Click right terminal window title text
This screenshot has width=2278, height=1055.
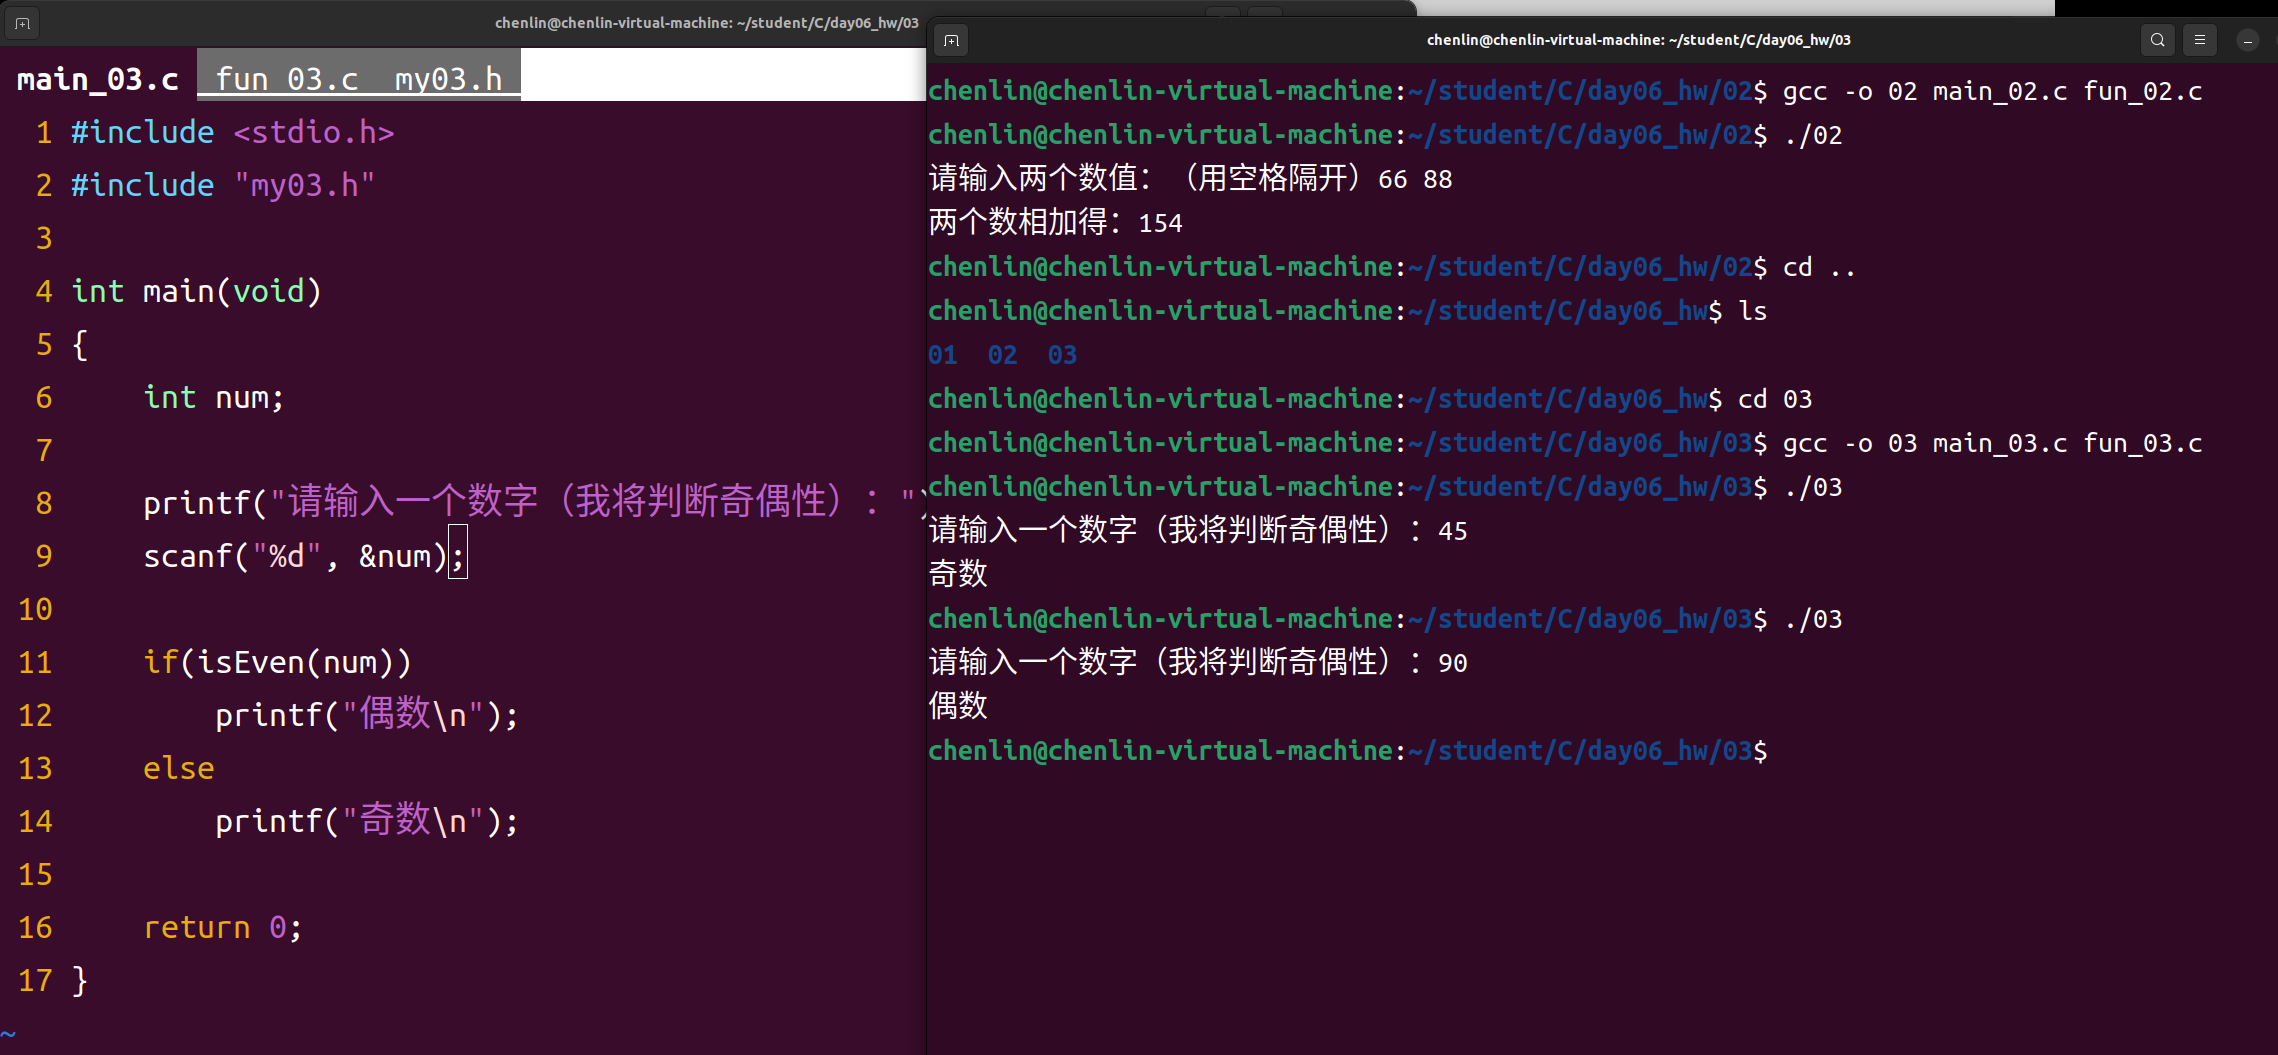1638,40
